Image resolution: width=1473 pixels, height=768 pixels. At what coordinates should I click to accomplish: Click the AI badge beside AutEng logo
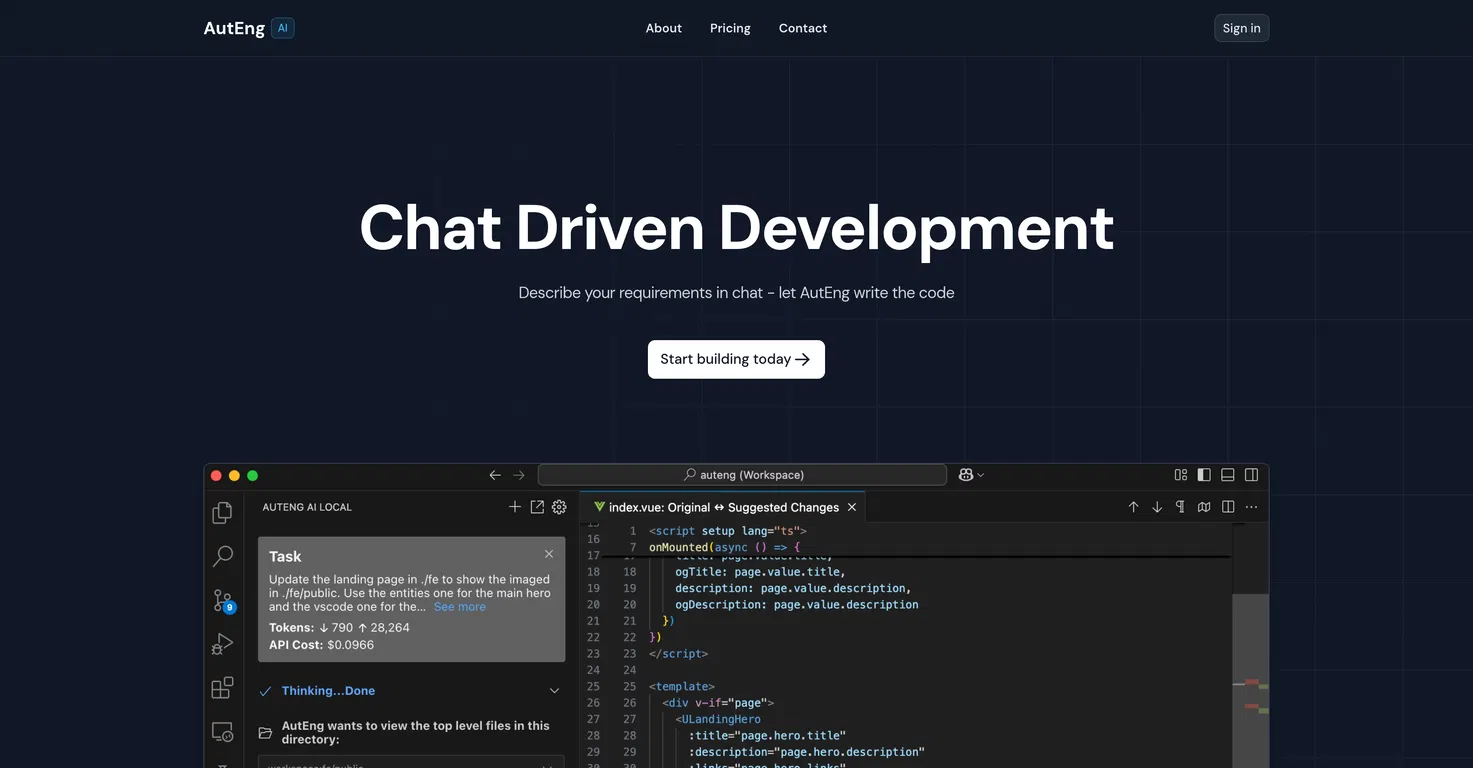click(x=283, y=28)
